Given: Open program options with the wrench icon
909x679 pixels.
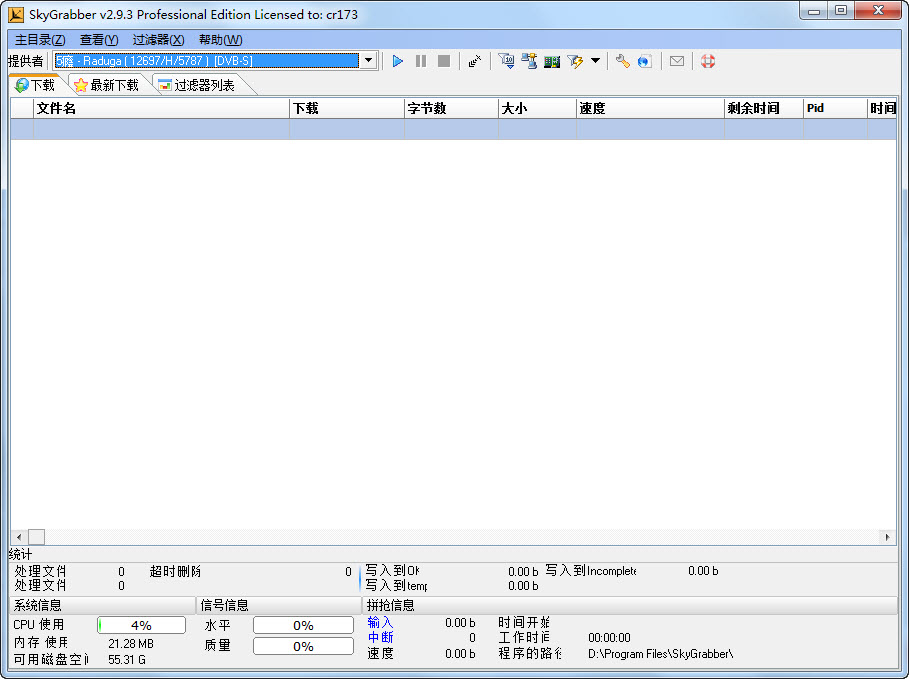Looking at the screenshot, I should click(623, 61).
